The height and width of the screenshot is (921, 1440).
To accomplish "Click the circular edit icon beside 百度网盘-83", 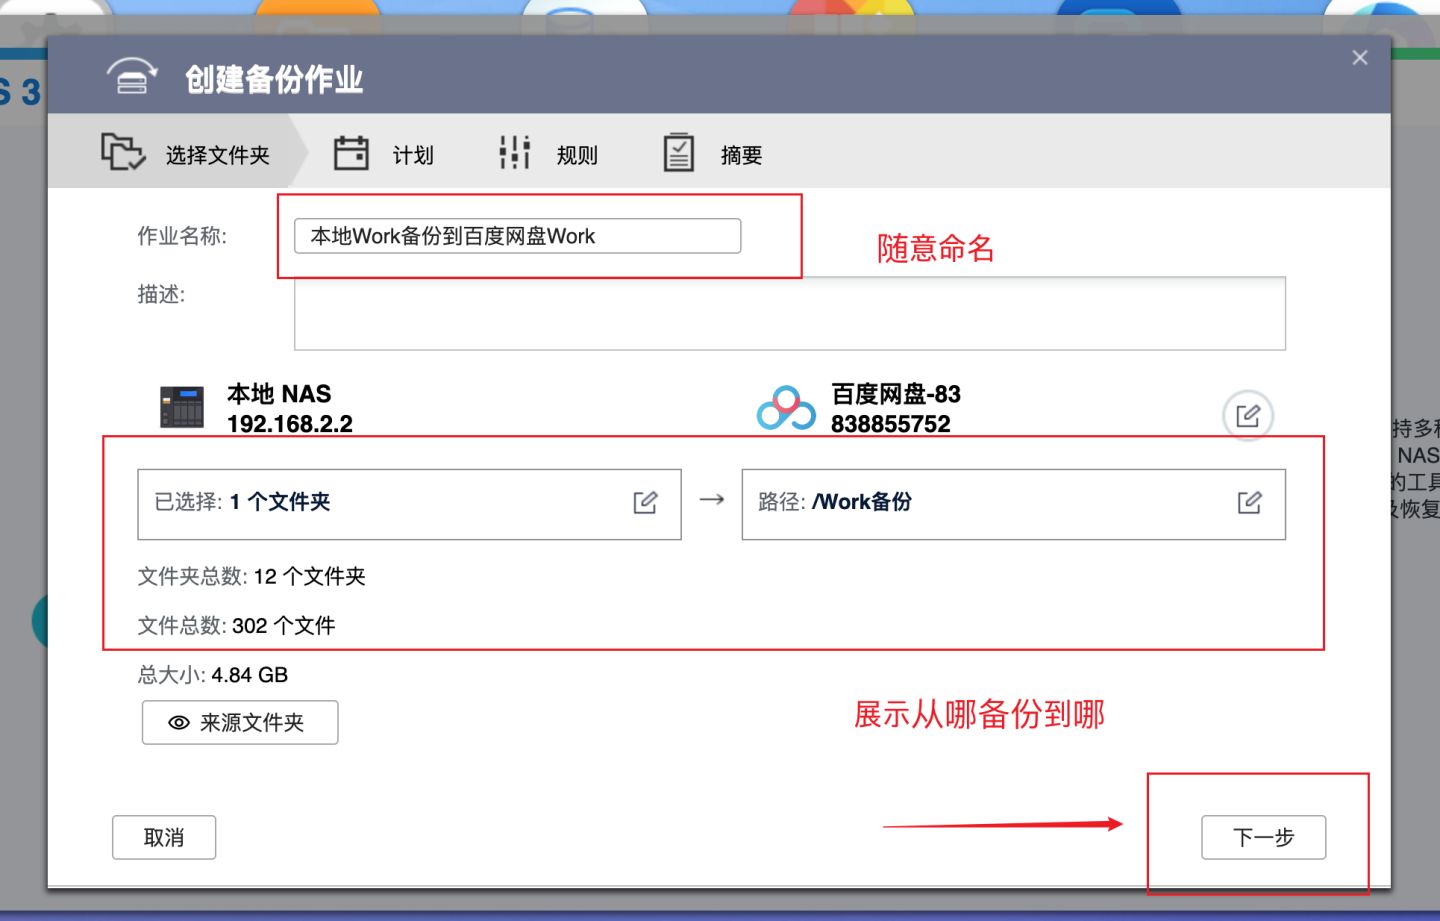I will point(1246,414).
